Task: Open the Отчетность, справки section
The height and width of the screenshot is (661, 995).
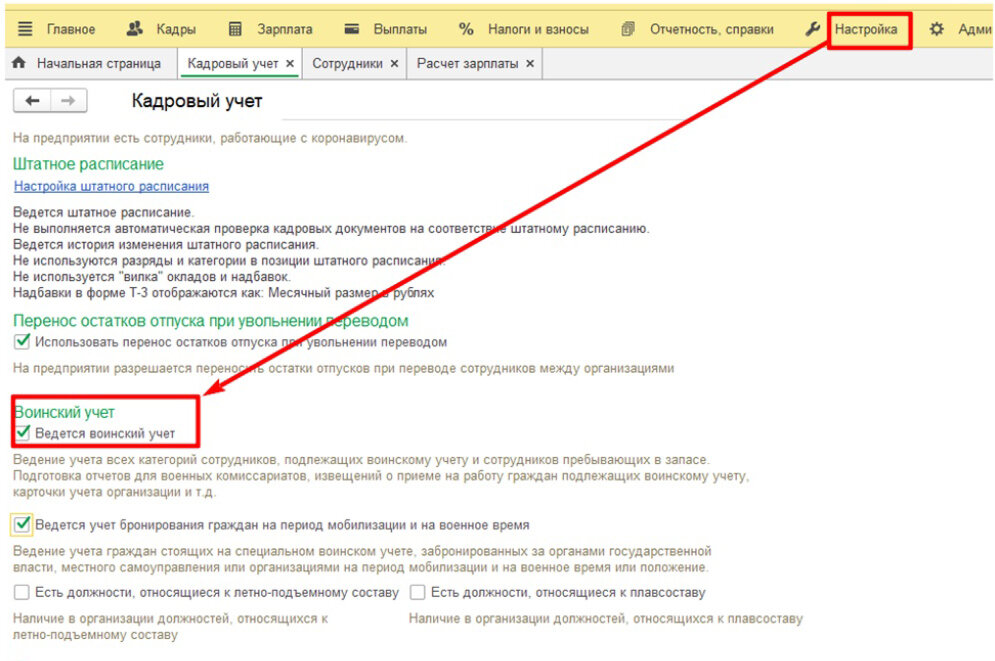Action: [x=711, y=29]
